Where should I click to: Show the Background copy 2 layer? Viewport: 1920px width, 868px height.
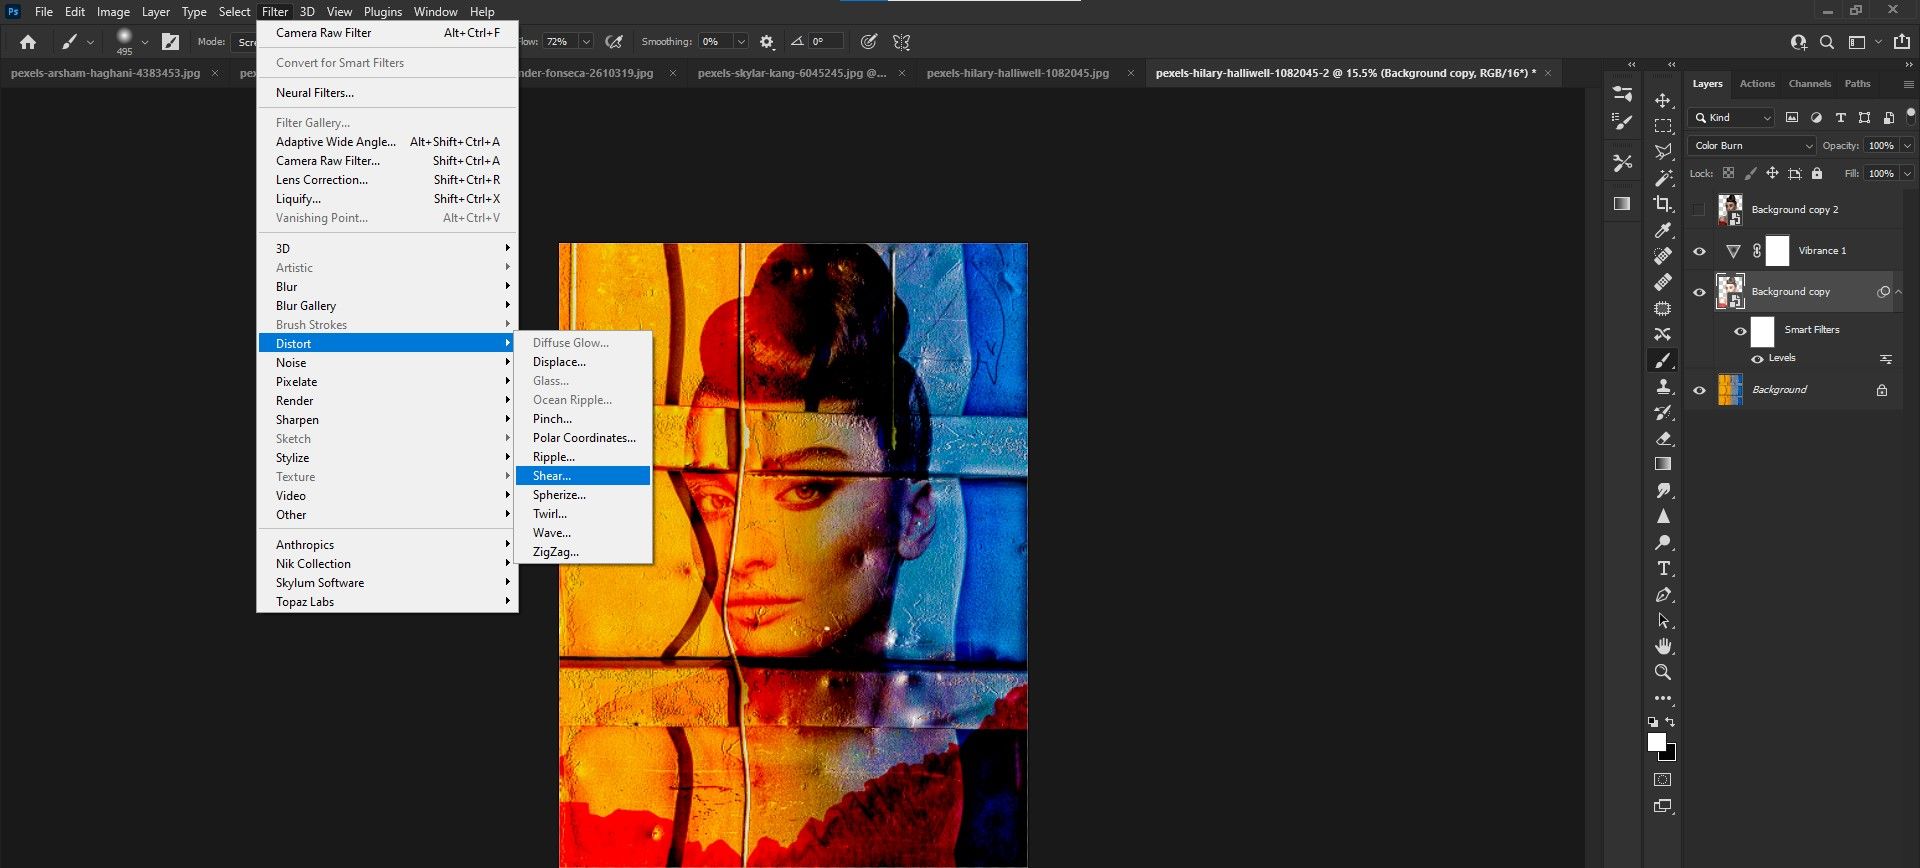pos(1699,210)
